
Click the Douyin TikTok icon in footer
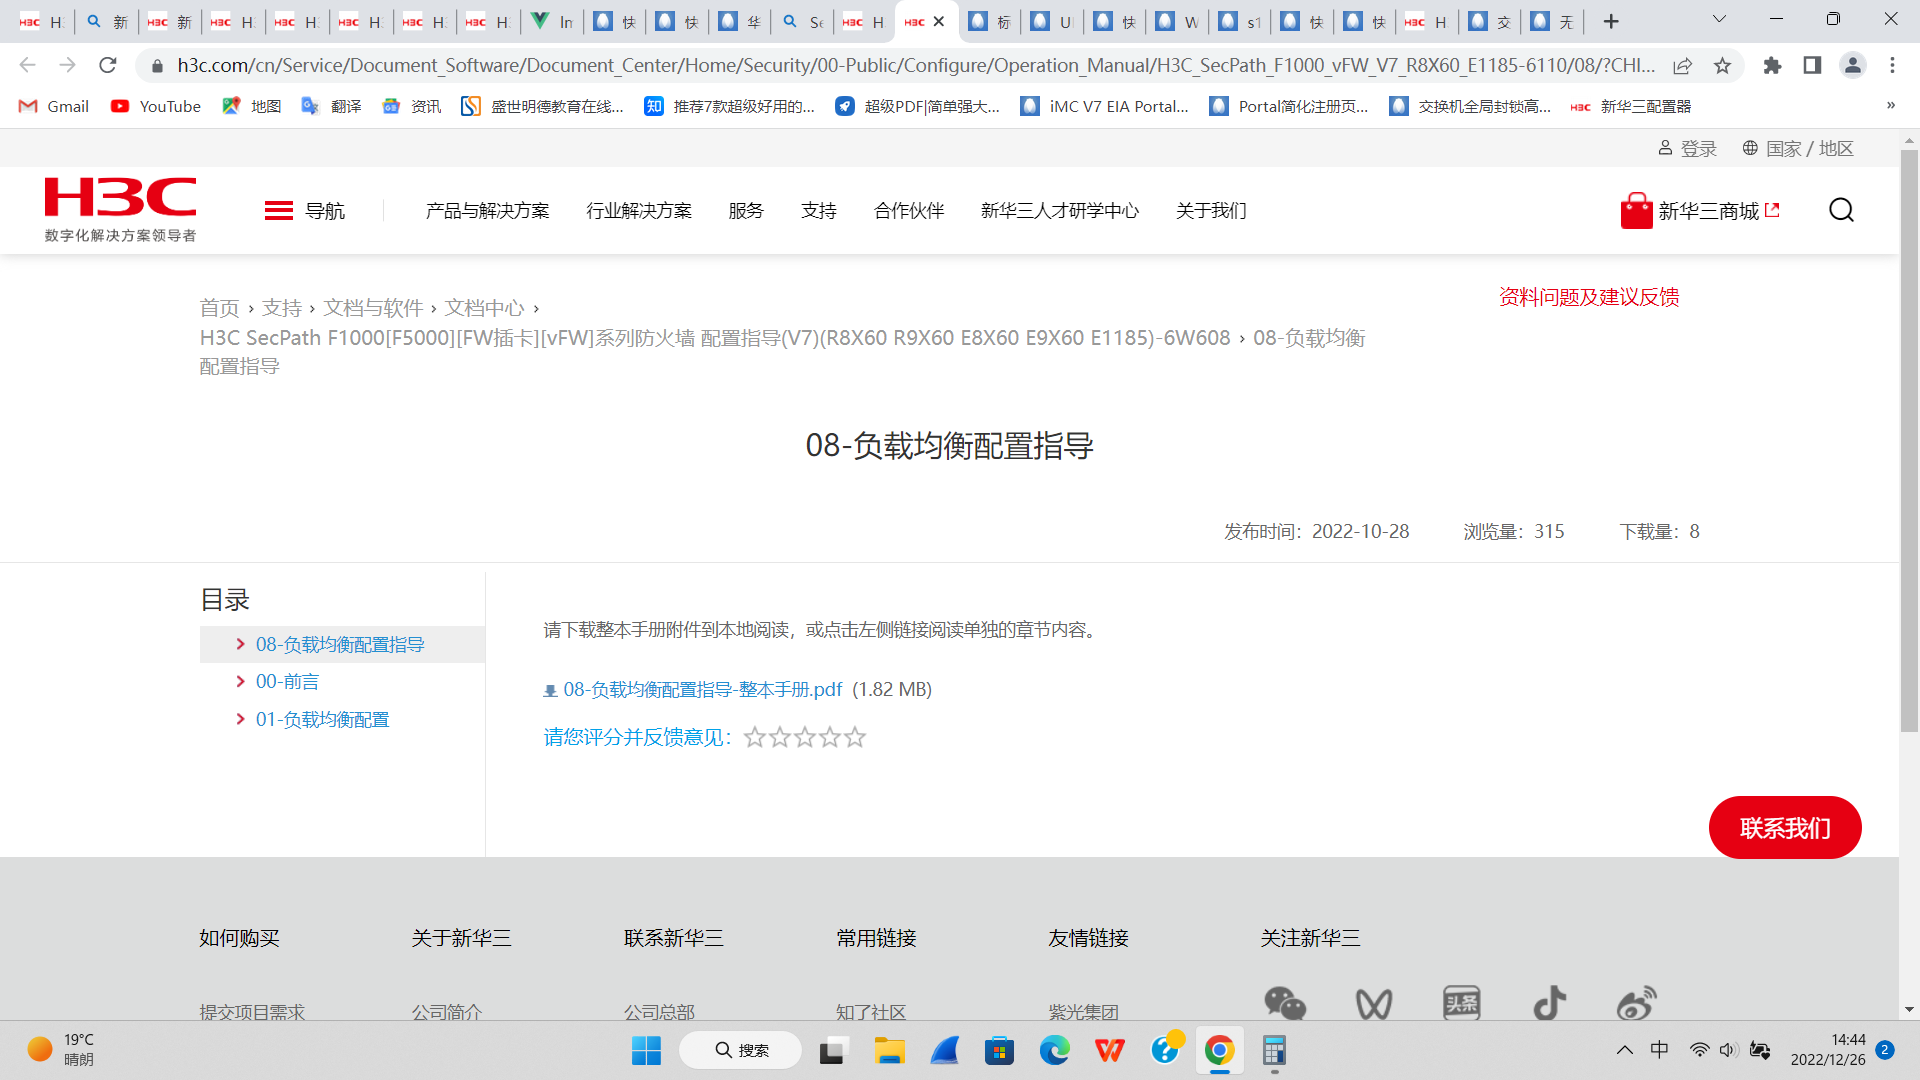(1549, 1003)
